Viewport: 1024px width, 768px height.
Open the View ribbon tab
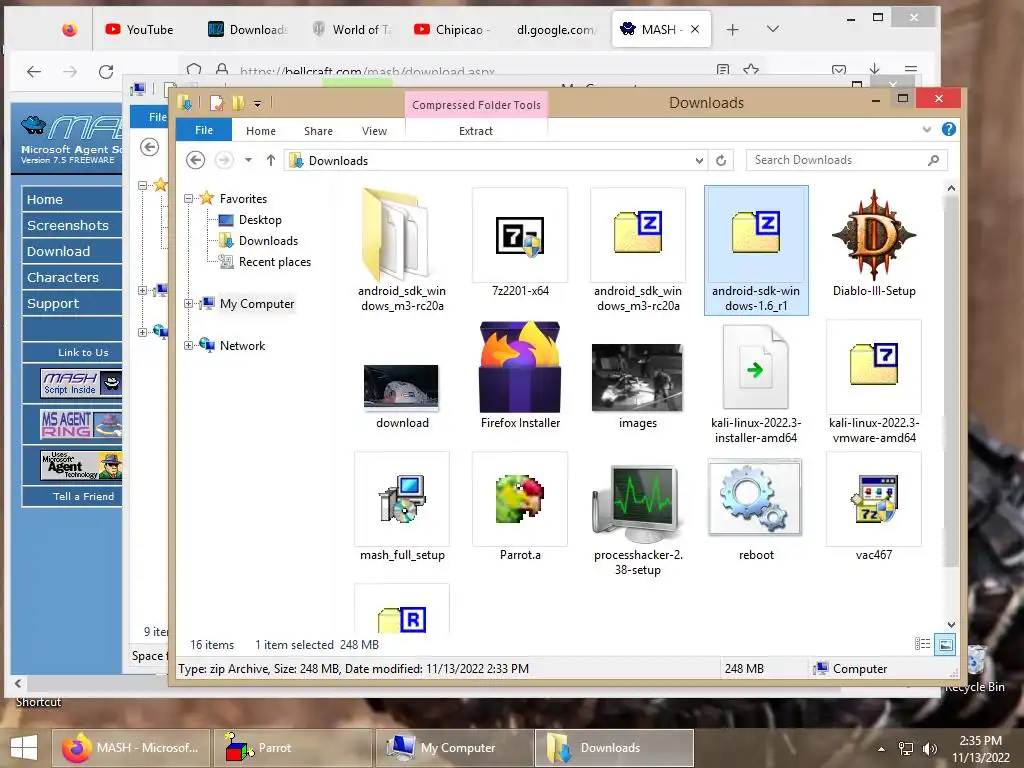click(x=374, y=131)
